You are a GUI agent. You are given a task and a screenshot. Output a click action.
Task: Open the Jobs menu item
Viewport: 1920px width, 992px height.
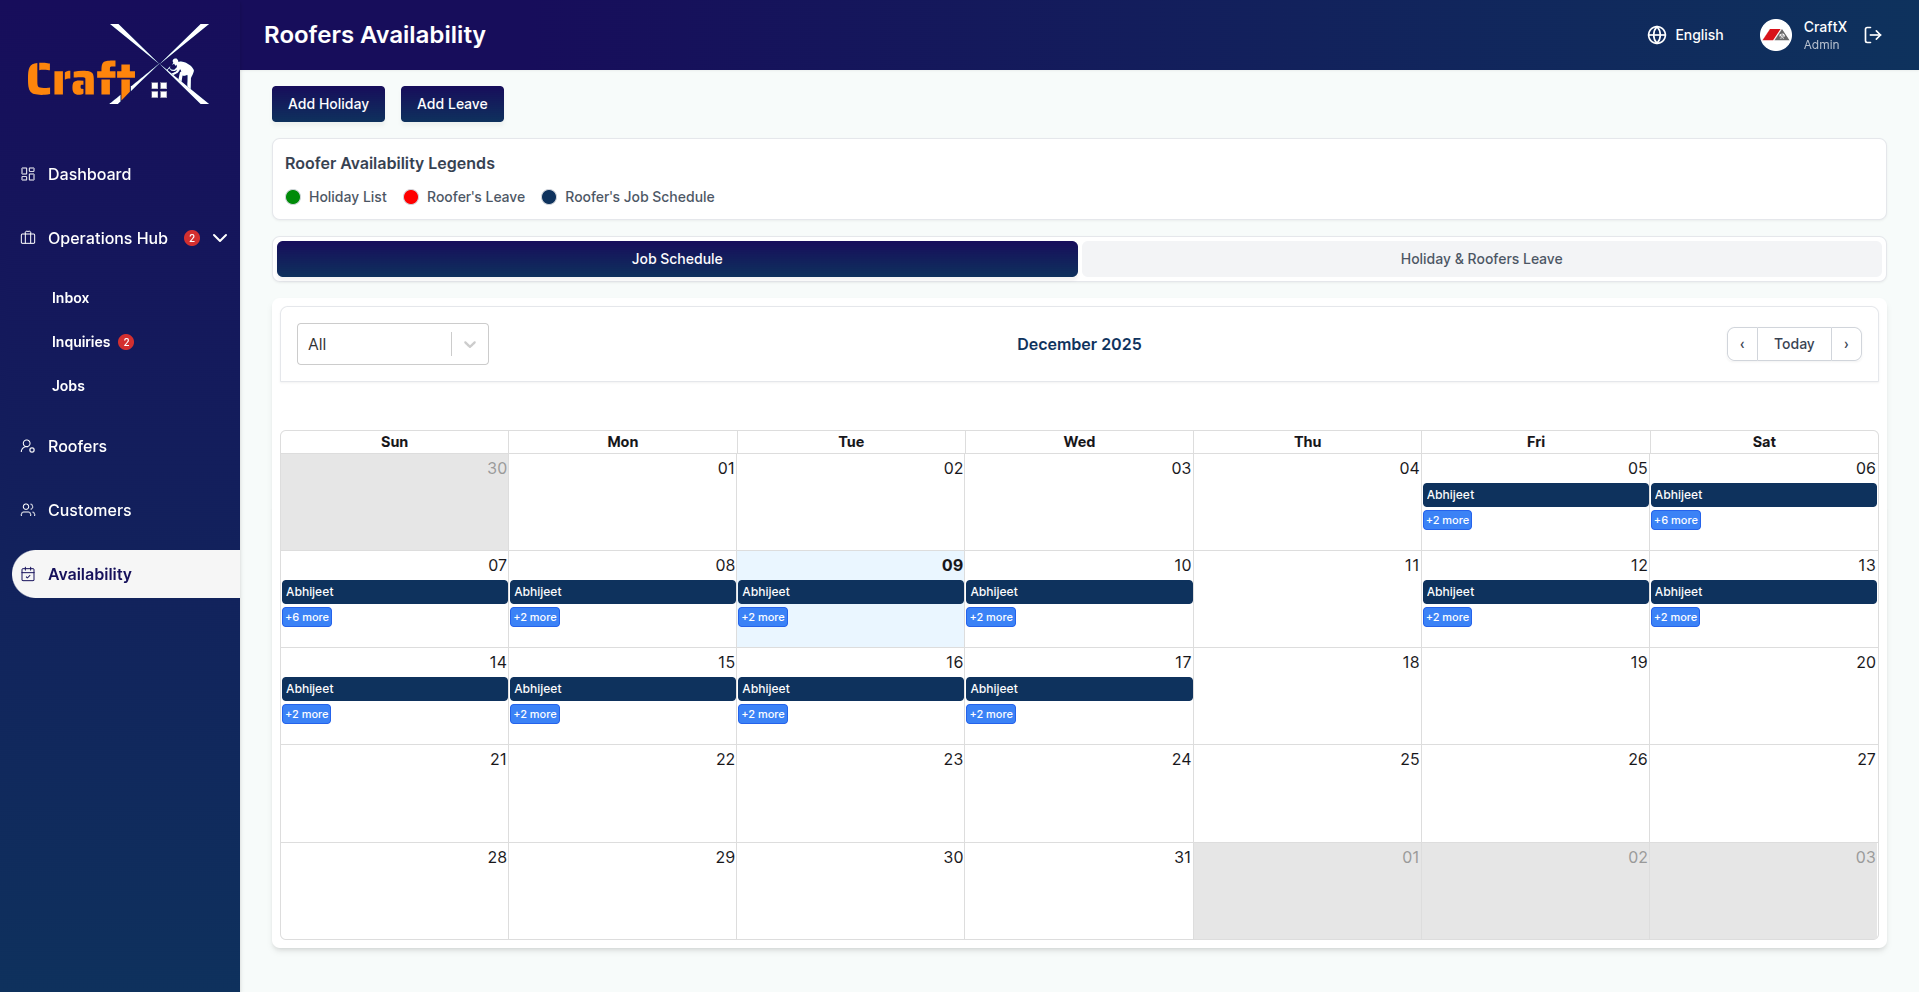click(68, 385)
